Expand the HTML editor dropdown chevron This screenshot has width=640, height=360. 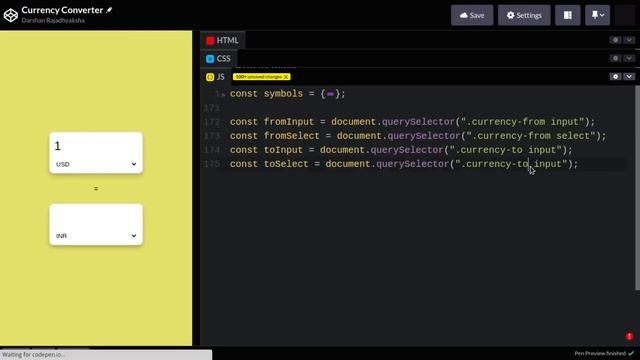coord(629,40)
